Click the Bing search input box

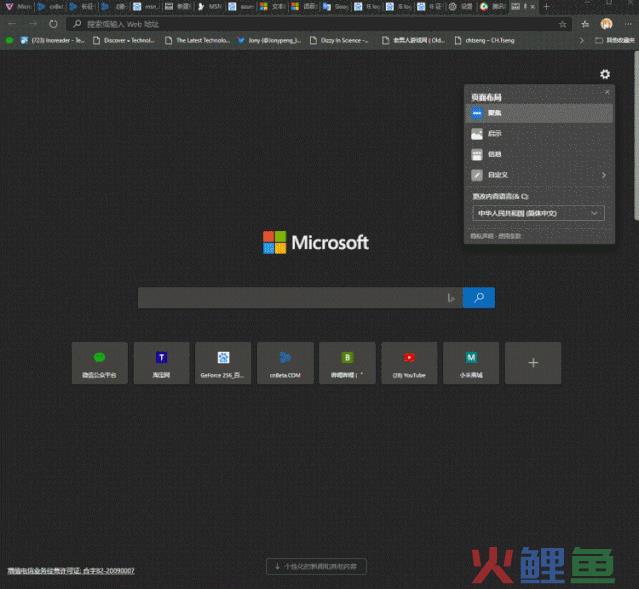(290, 297)
